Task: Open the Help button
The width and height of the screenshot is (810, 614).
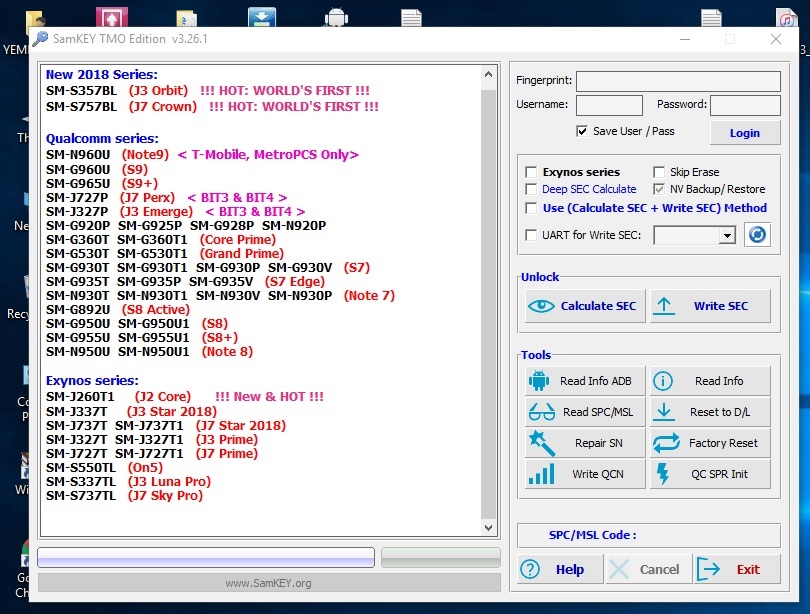Action: click(558, 569)
